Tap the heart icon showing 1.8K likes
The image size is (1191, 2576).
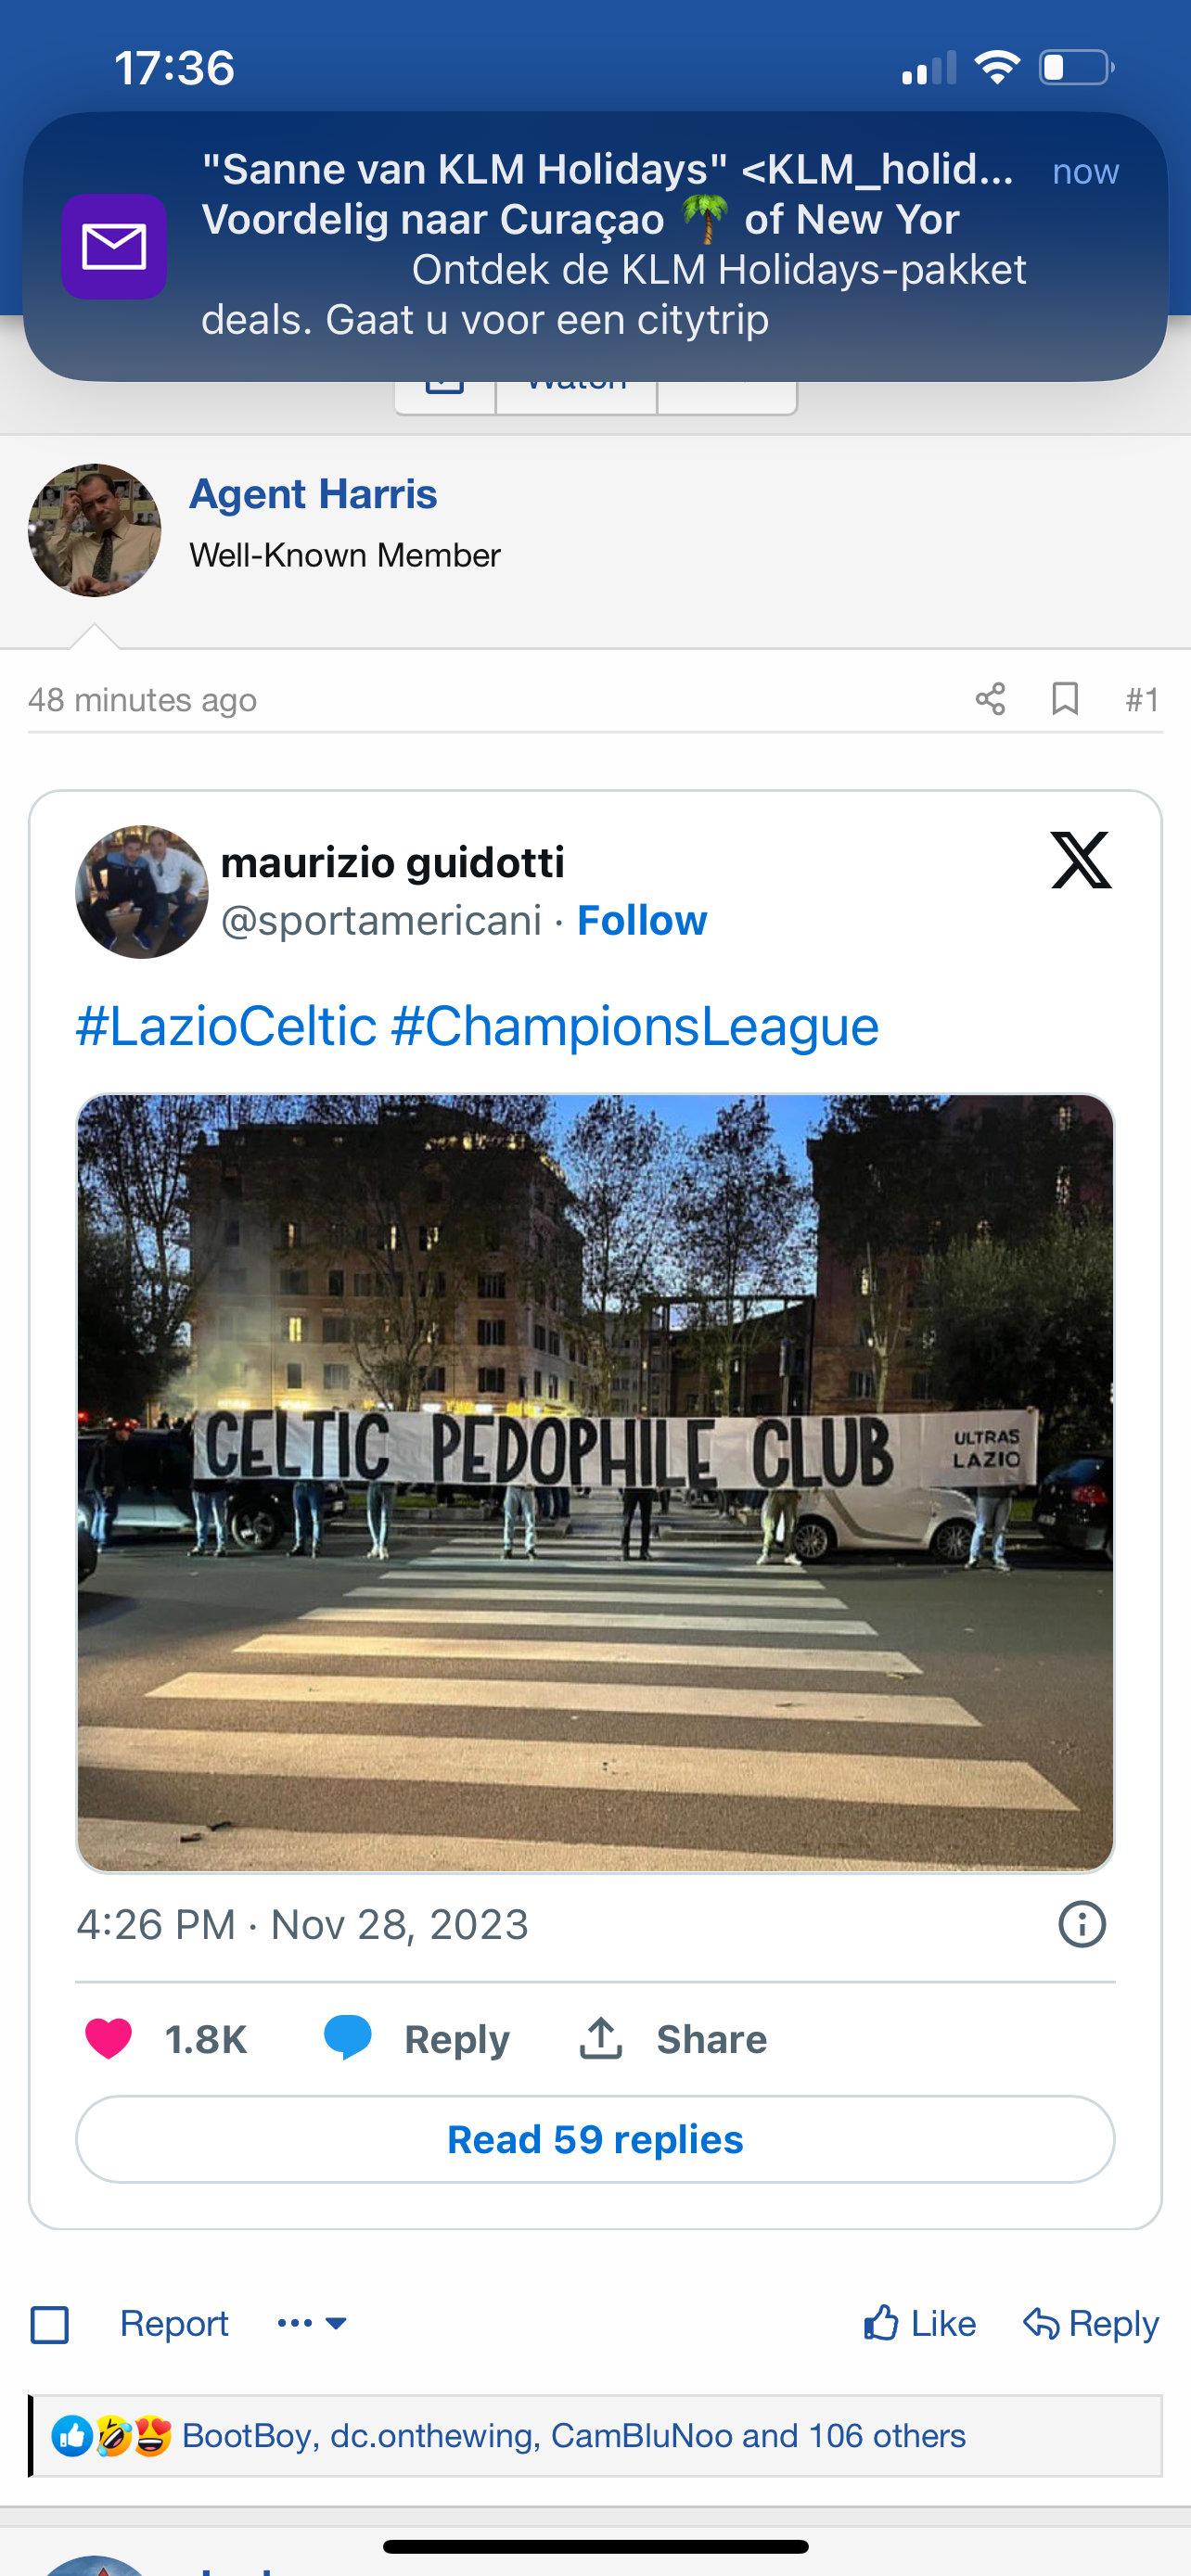[109, 2039]
